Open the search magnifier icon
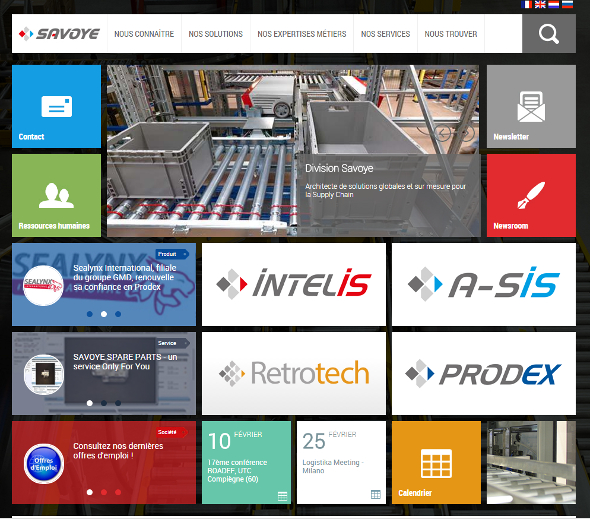 (x=549, y=34)
